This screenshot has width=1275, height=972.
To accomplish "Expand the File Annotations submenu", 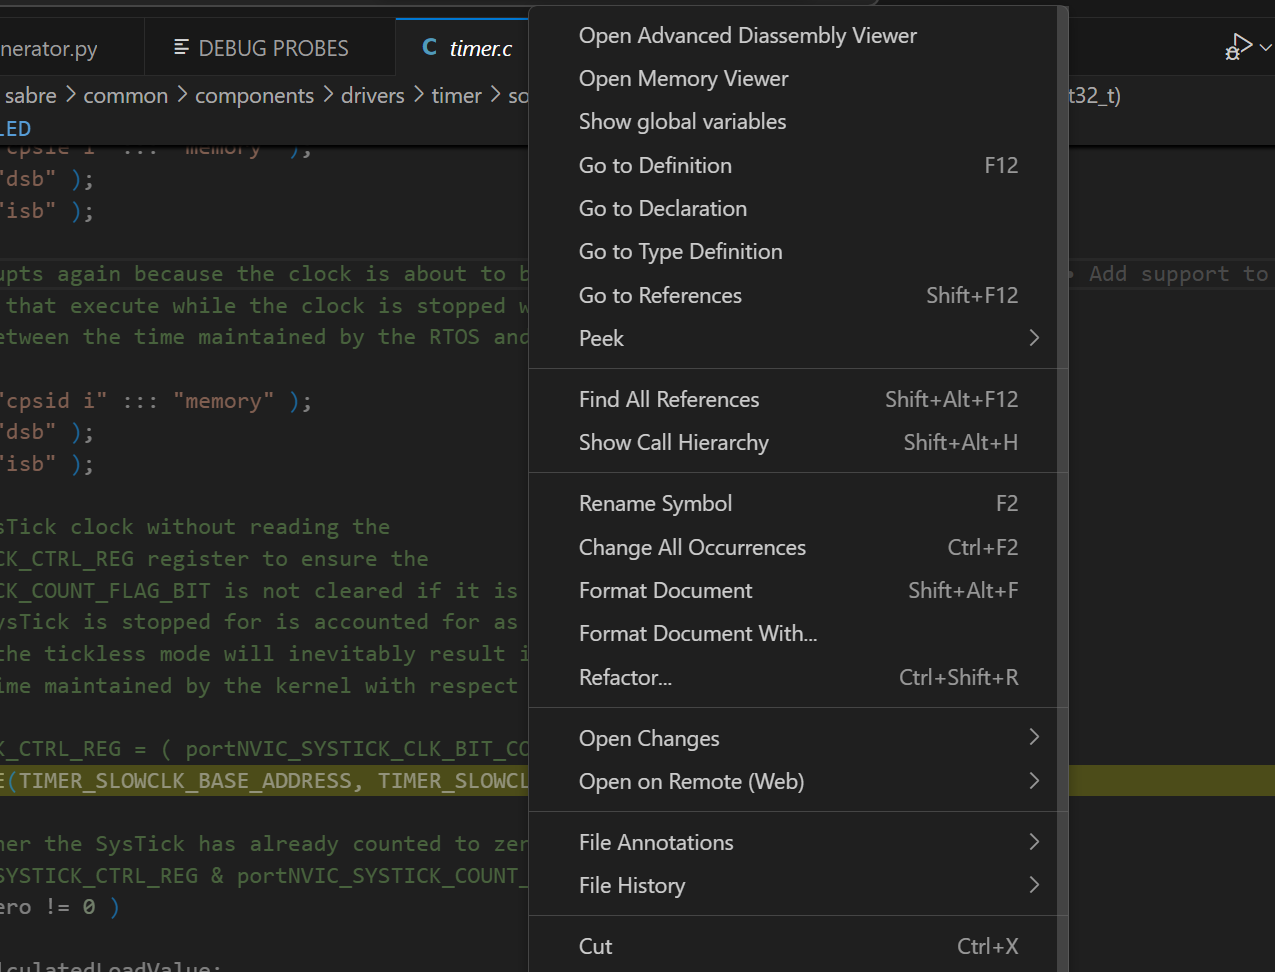I will (1034, 842).
